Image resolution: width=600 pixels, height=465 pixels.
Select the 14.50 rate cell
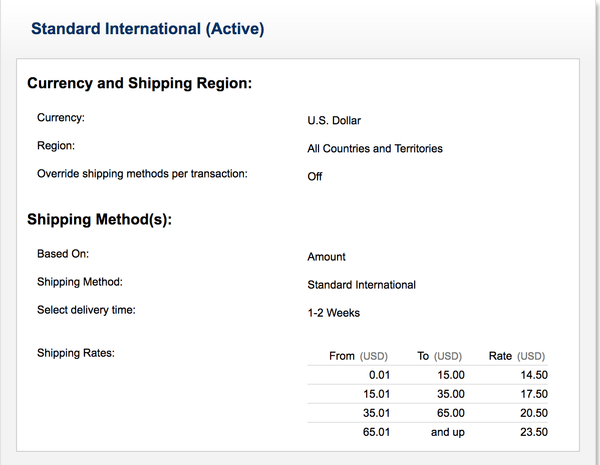point(534,375)
